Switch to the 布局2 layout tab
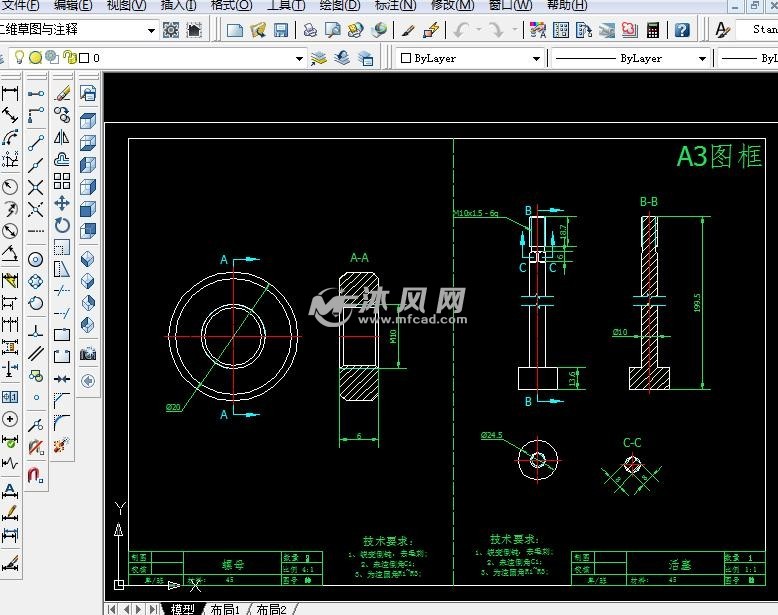This screenshot has height=615, width=778. (271, 609)
